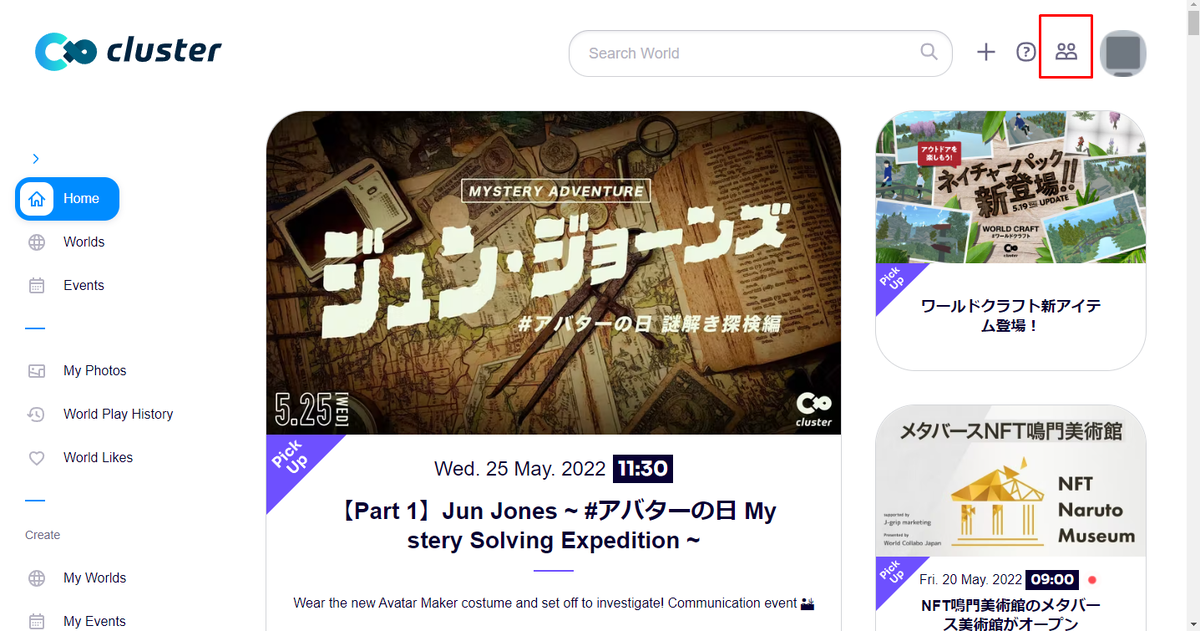1200x631 pixels.
Task: Click the calendar icon beside Events
Action: [x=37, y=285]
